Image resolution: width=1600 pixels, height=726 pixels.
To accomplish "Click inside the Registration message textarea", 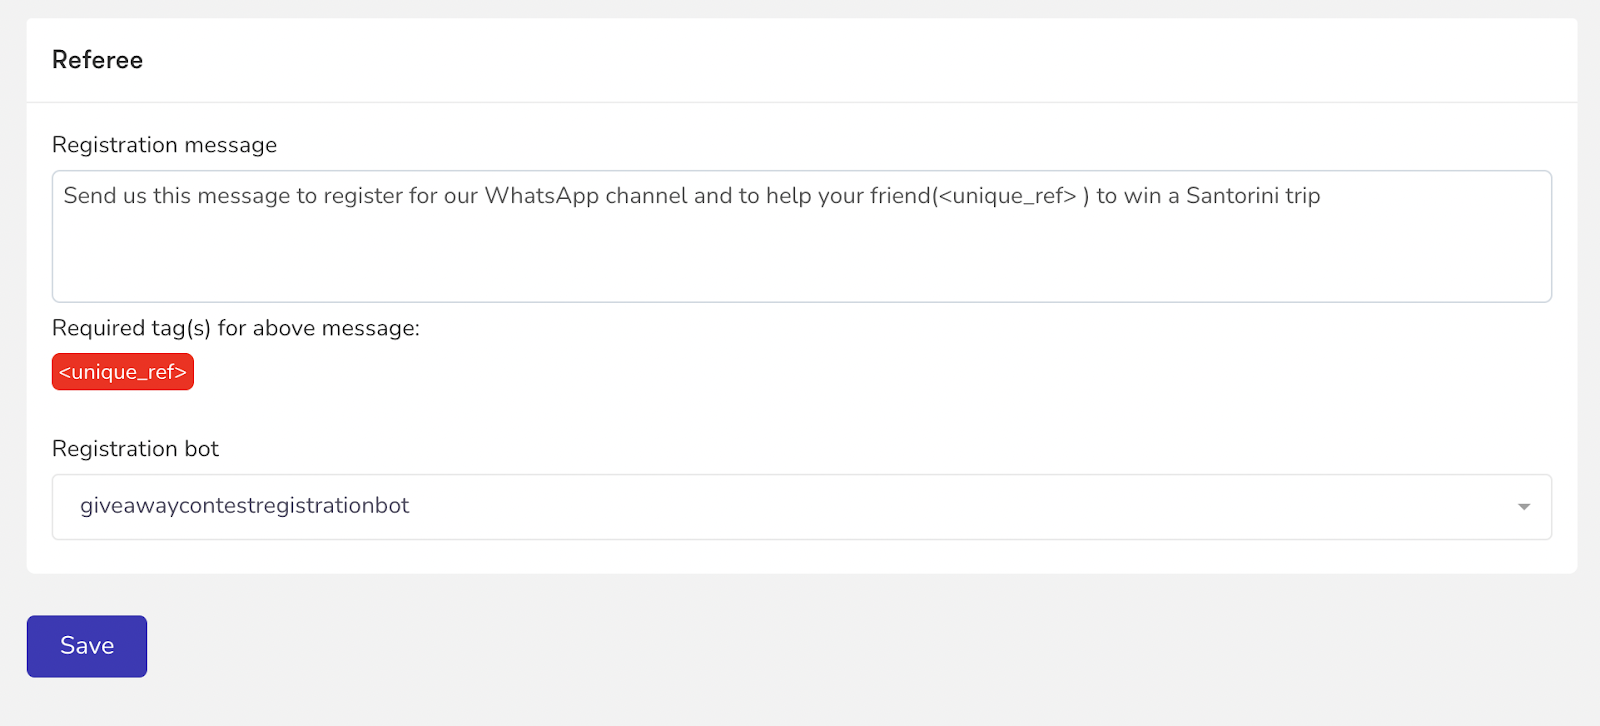I will coord(801,236).
